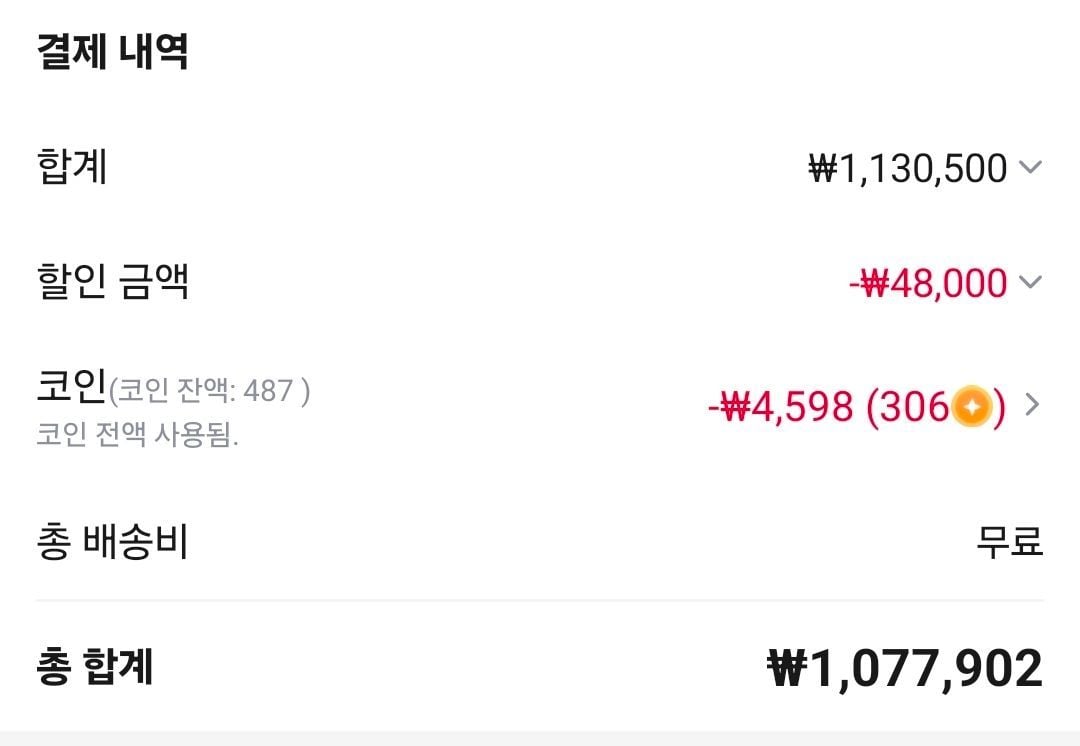
Task: Click the 총 합계 label
Action: 95,667
